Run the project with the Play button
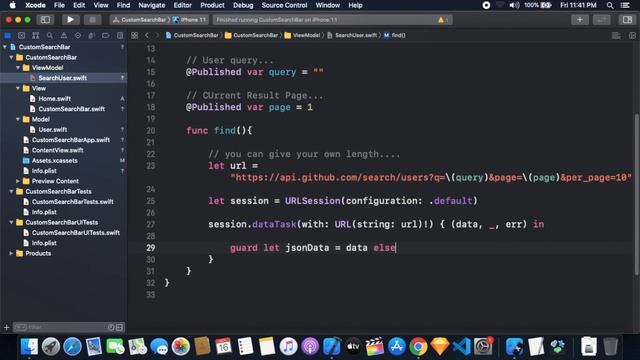Viewport: 640px width, 360px height. [70, 20]
